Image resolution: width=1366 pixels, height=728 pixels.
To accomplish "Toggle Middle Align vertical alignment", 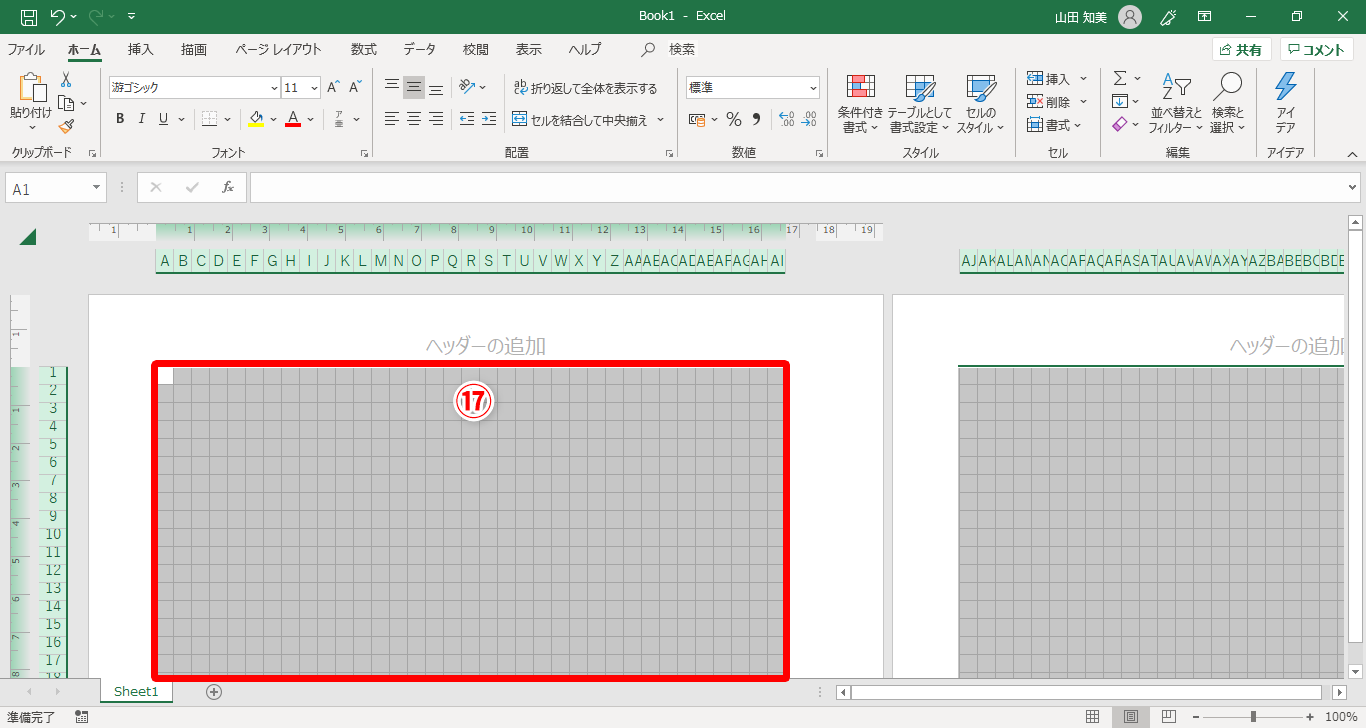I will (414, 87).
